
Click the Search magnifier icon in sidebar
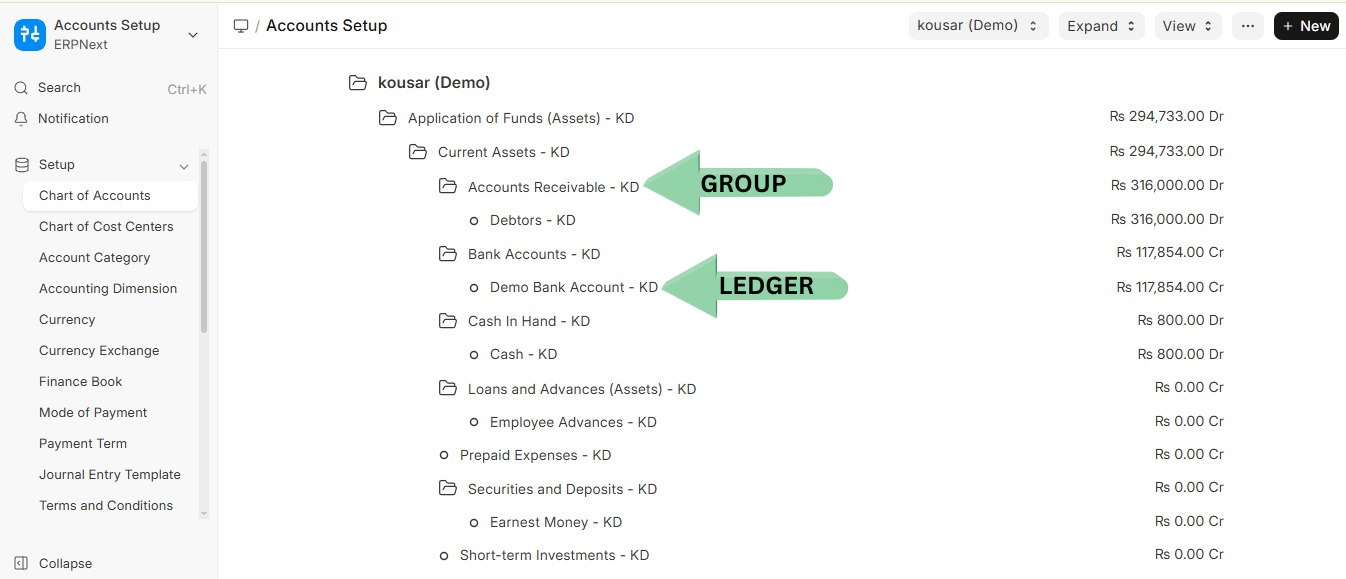(x=21, y=88)
